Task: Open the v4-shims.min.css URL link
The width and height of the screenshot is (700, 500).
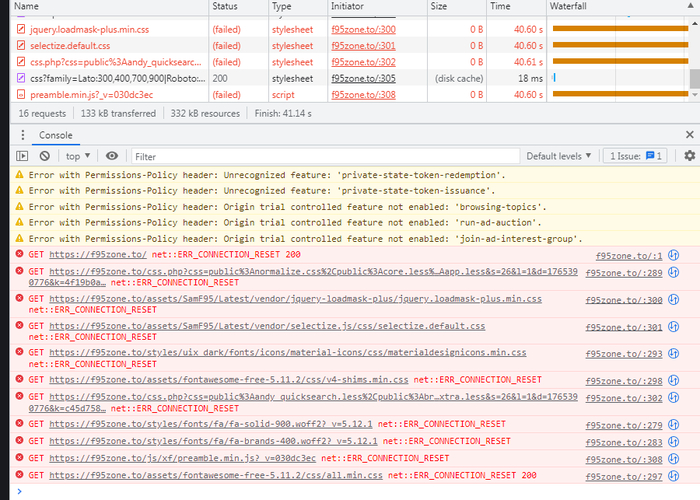Action: tap(229, 380)
